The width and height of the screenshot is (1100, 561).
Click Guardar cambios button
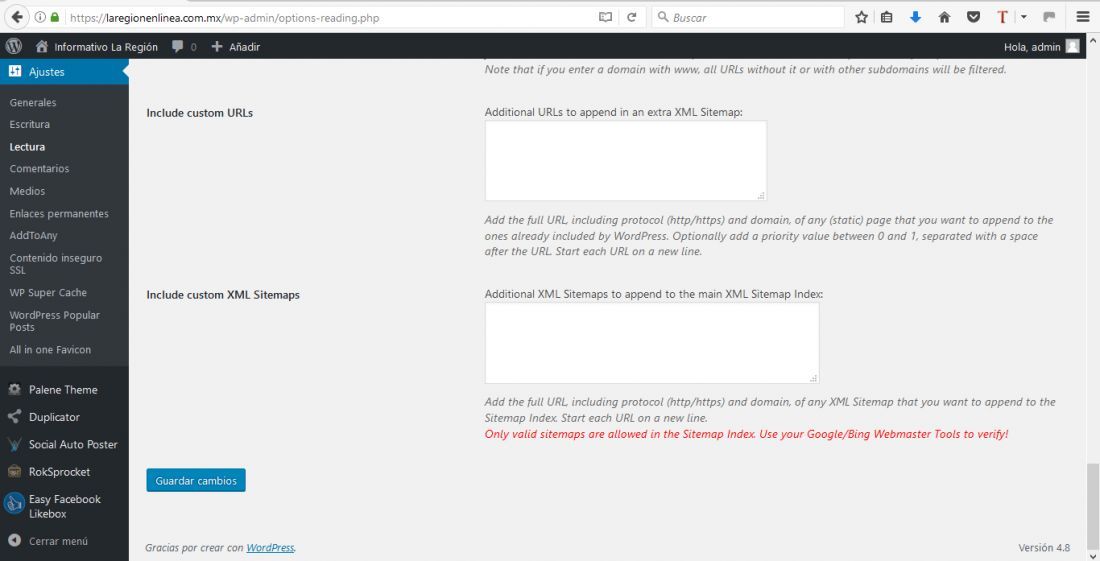click(196, 480)
